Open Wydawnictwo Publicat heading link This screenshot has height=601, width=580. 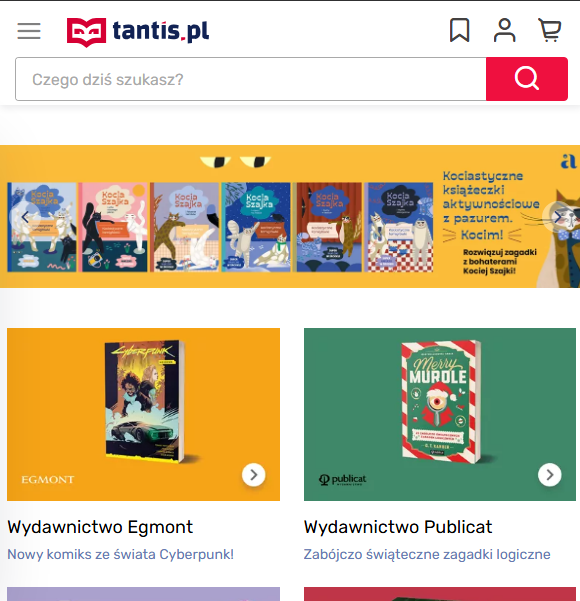pos(398,527)
